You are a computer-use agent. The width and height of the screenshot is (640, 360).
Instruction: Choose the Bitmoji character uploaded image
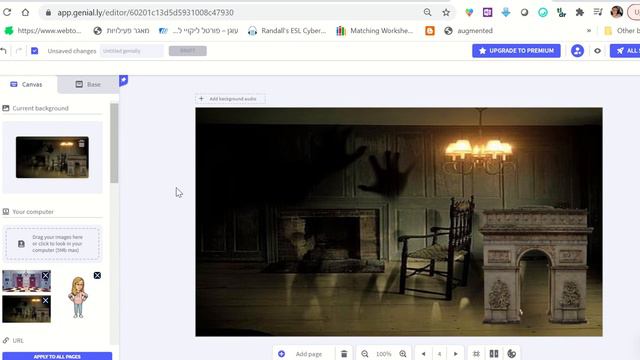78,298
